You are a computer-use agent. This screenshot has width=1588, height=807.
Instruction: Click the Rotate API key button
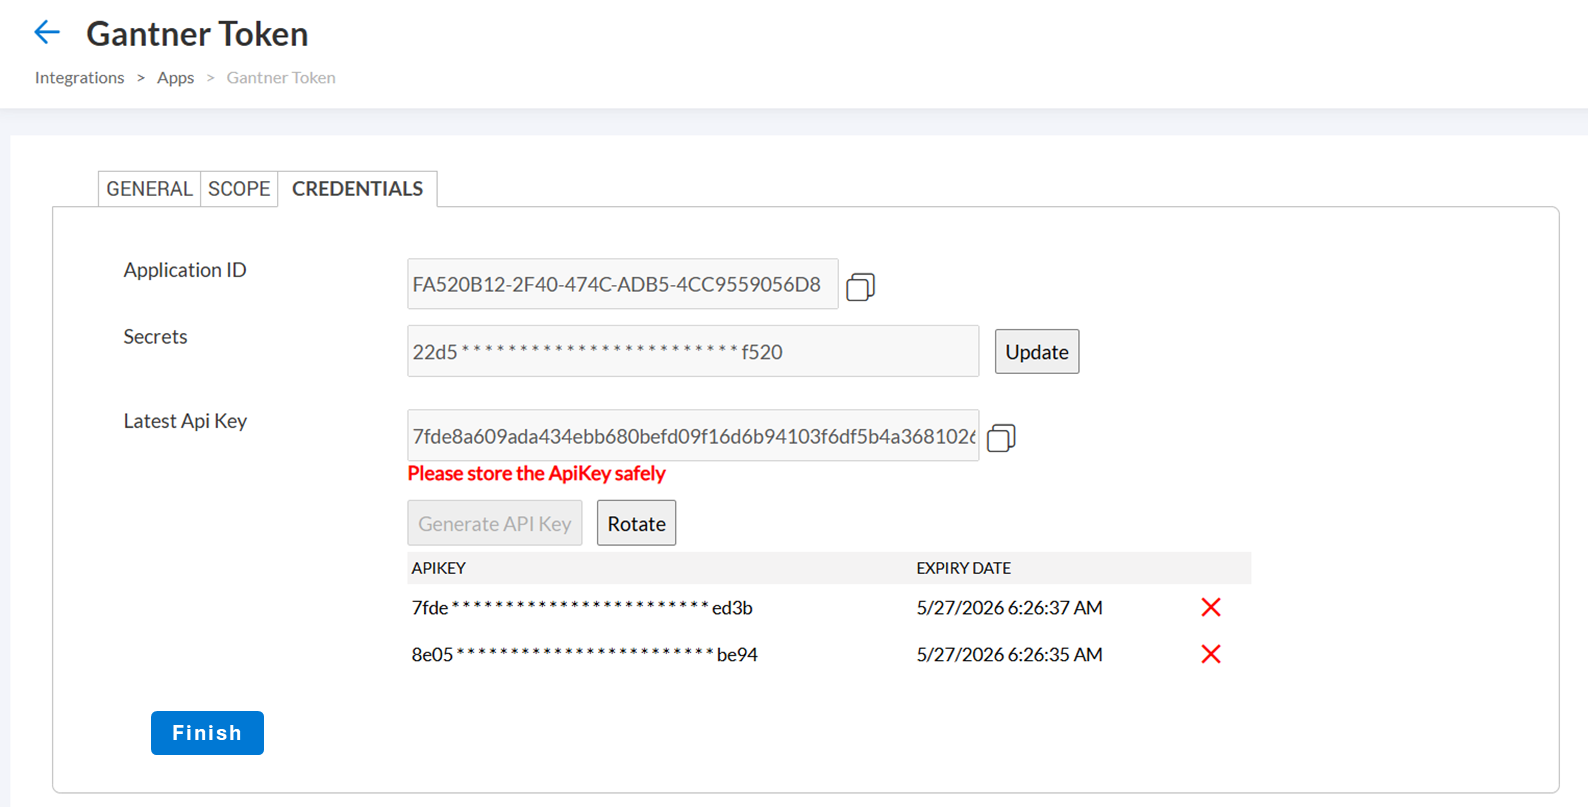636,523
